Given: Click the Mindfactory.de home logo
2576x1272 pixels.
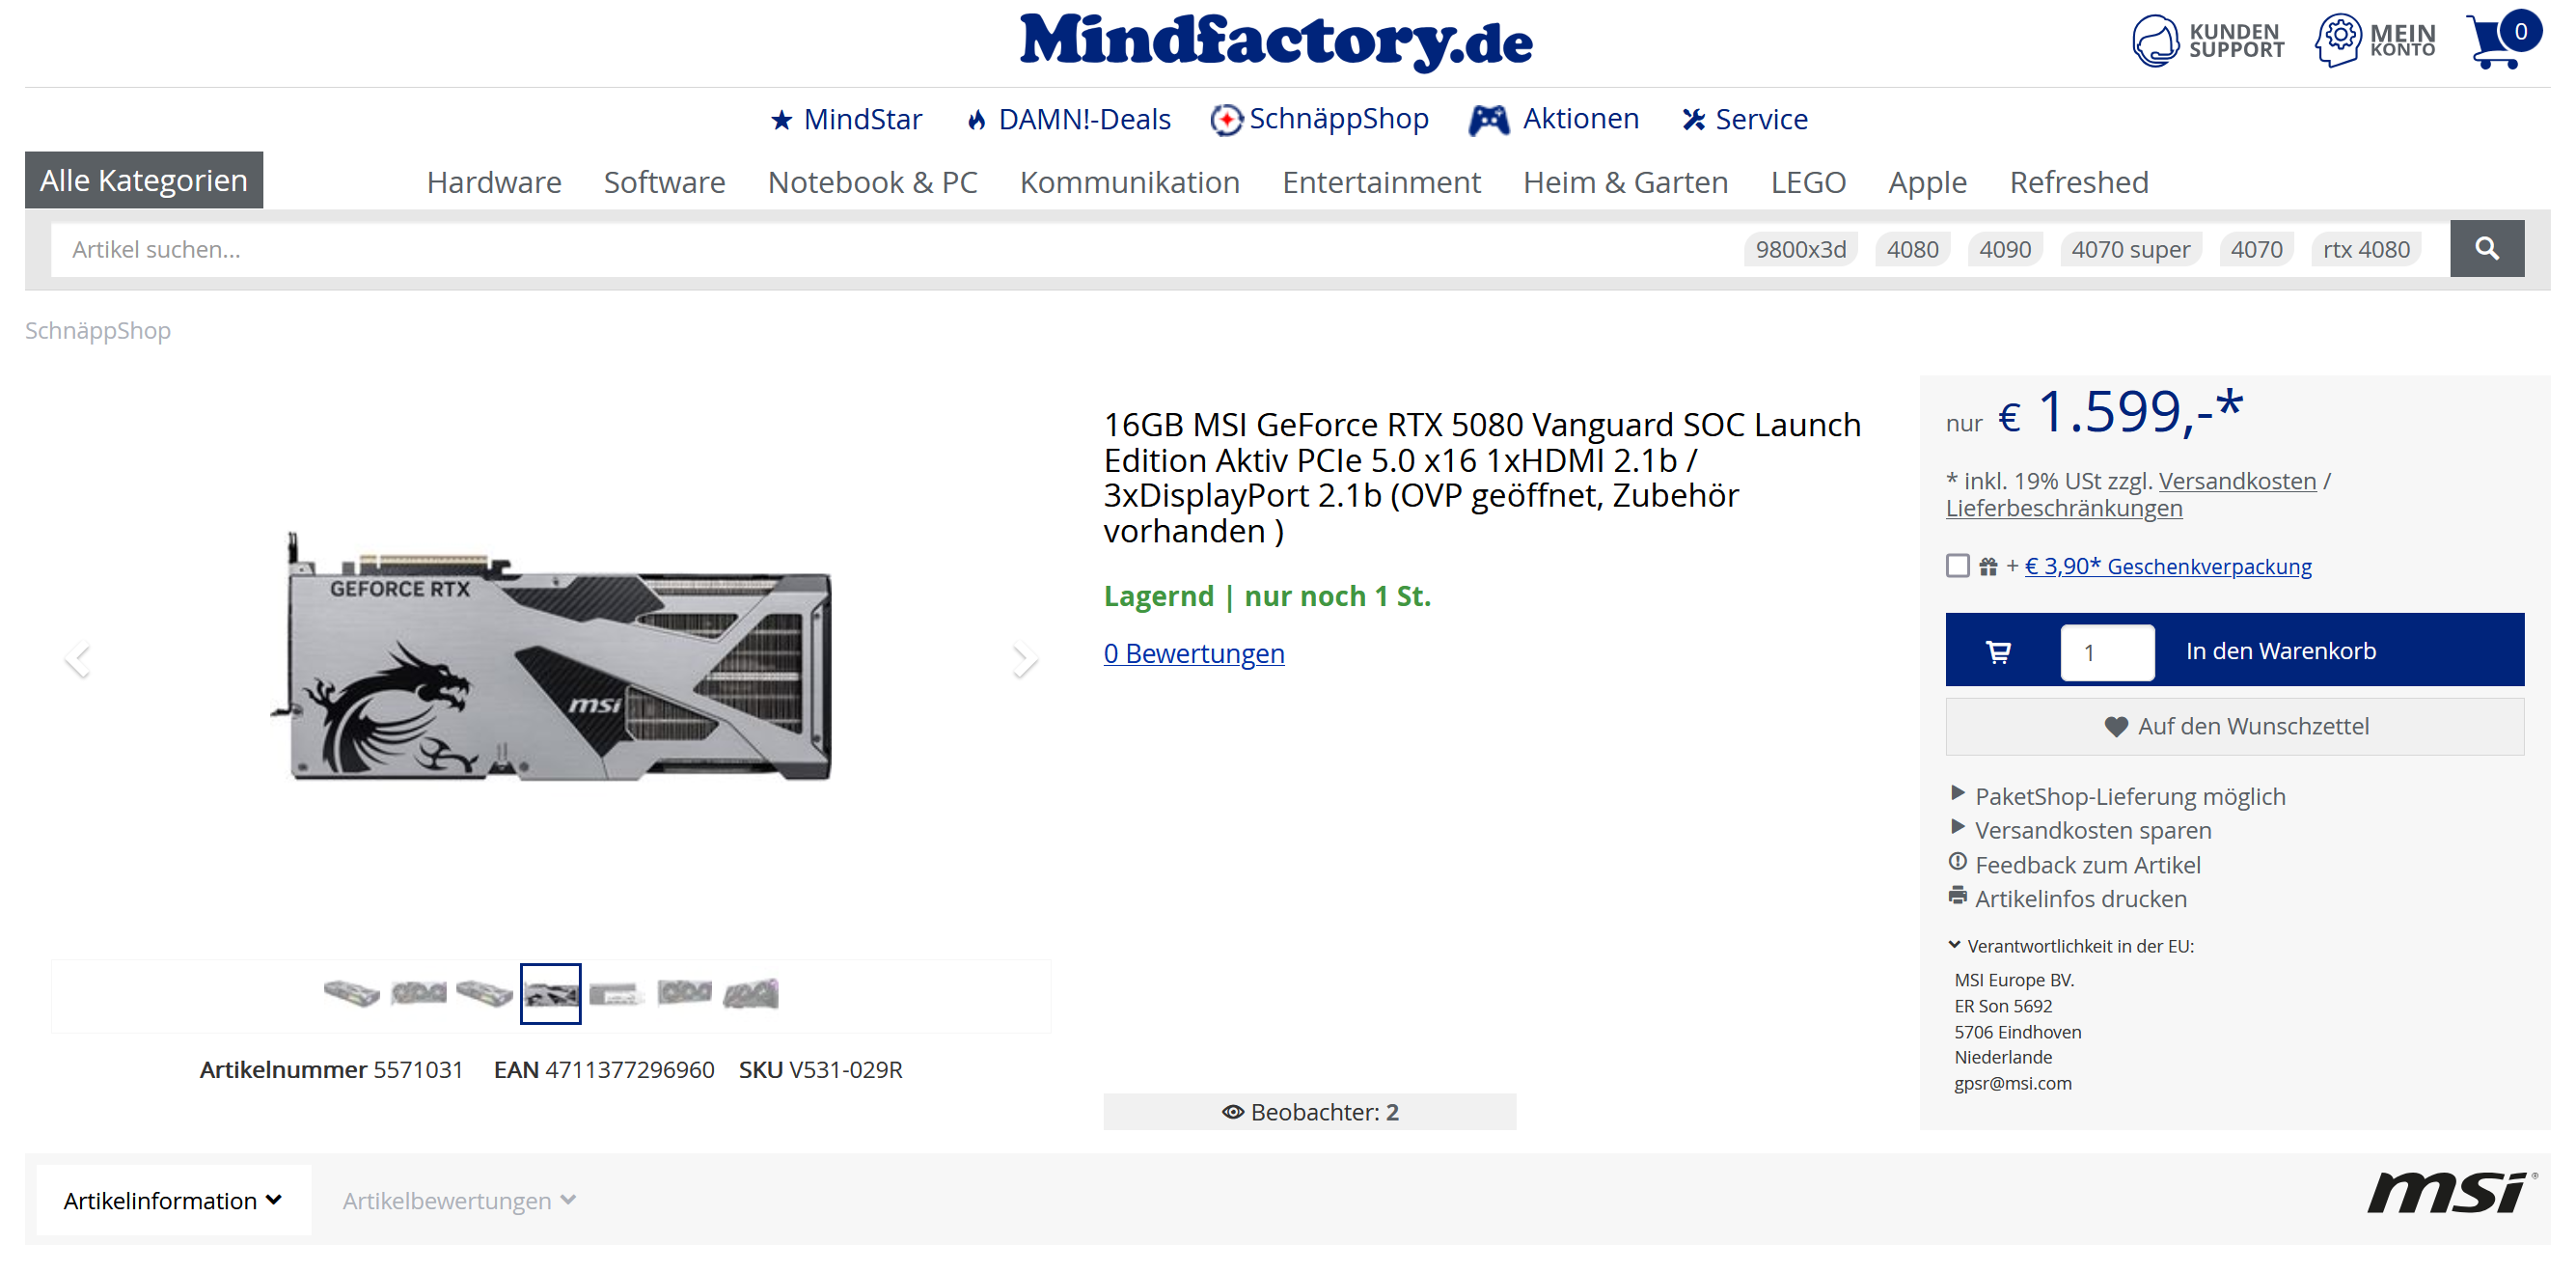Looking at the screenshot, I should pos(1275,41).
